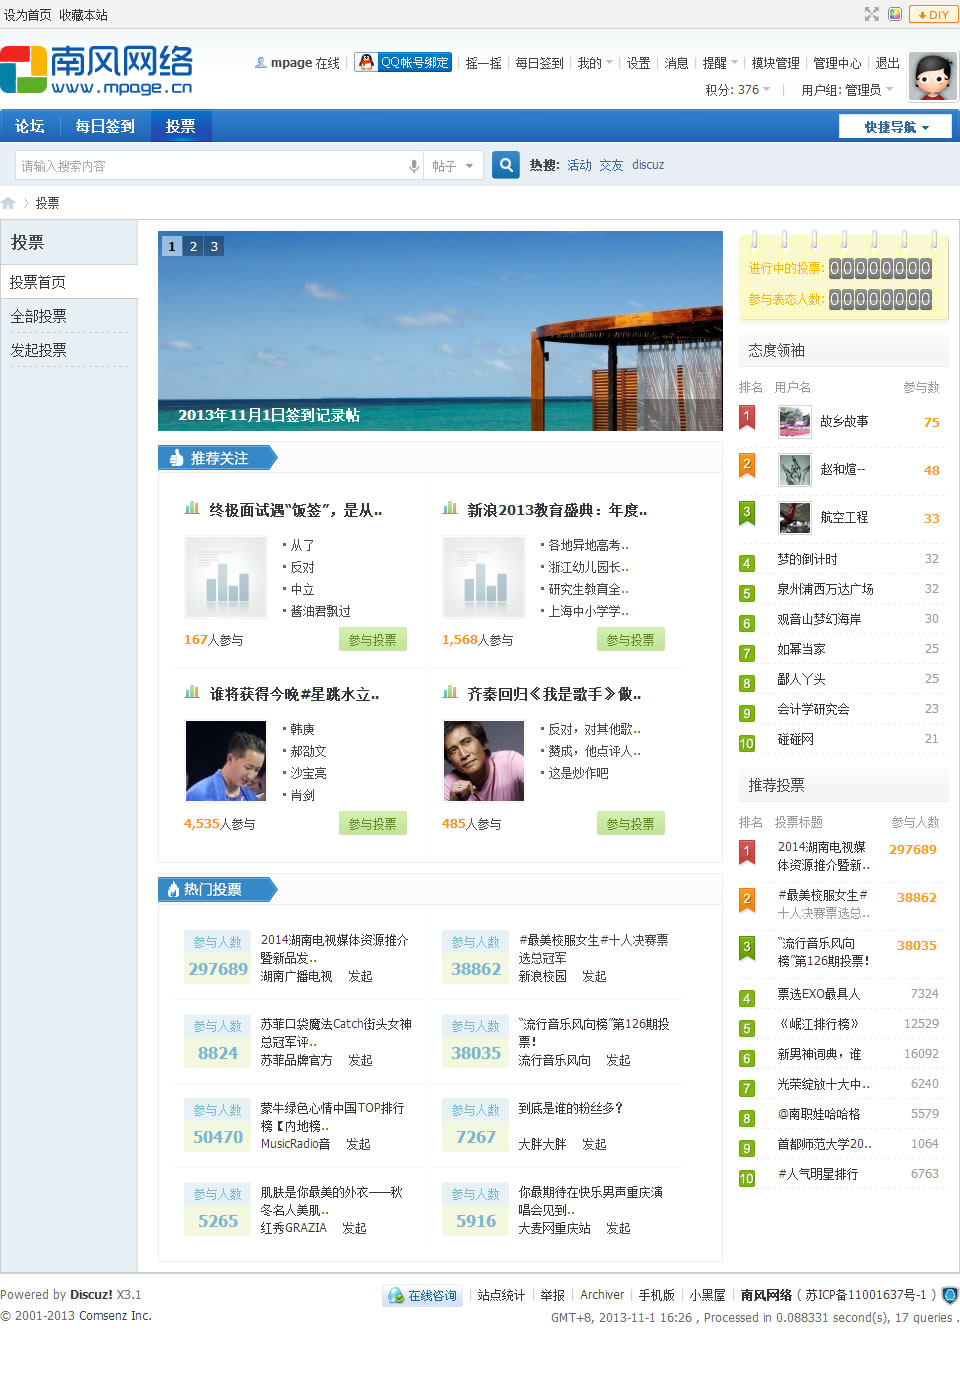Viewport: 960px width, 1378px height.
Task: Open banner caption 2013年11月1日签到记录帖
Action: 269,415
